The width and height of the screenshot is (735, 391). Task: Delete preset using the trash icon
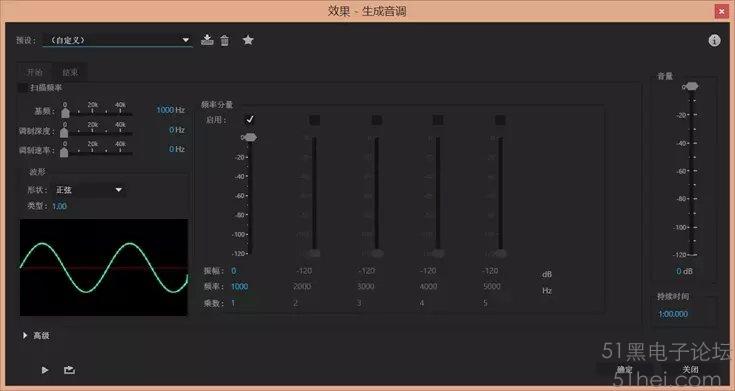tap(225, 41)
